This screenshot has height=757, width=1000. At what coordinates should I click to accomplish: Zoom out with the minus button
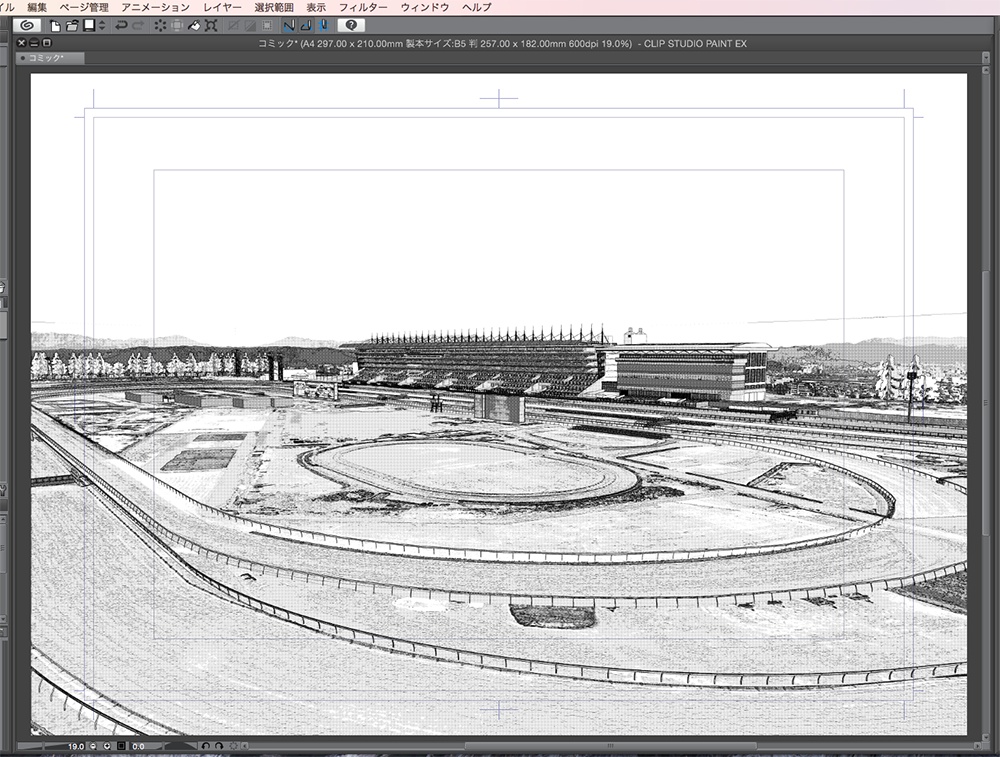click(x=93, y=746)
